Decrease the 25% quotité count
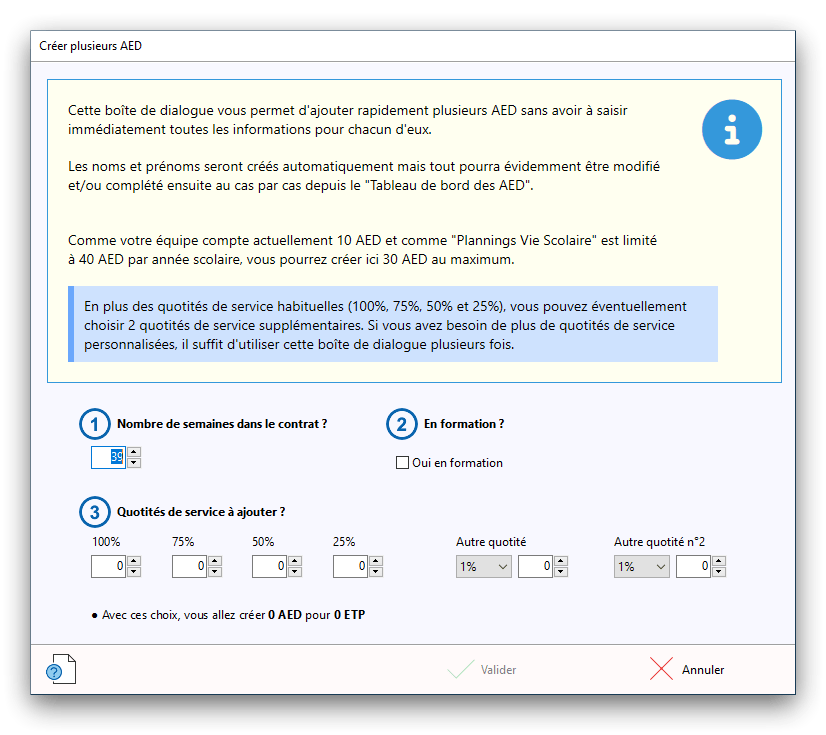Viewport: 826px width, 735px height. 377,572
